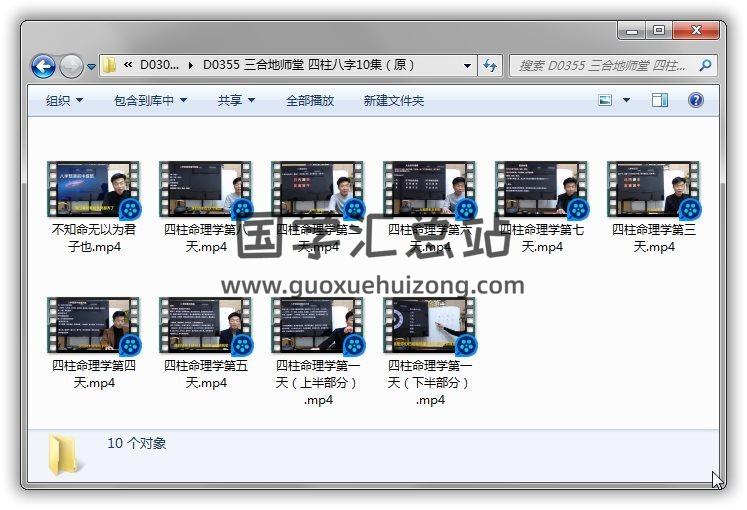The width and height of the screenshot is (747, 510).
Task: Change view using the view icon
Action: [605, 100]
